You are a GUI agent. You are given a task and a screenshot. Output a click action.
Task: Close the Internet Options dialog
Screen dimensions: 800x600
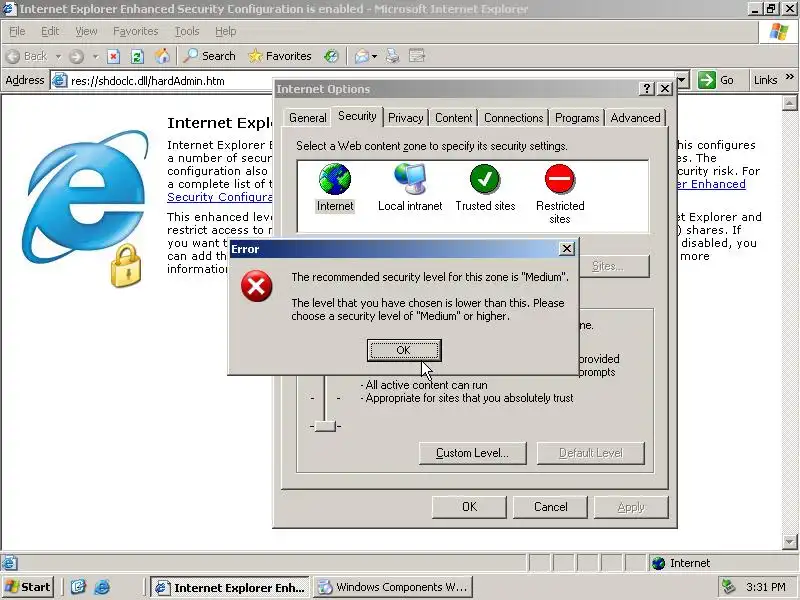click(665, 89)
